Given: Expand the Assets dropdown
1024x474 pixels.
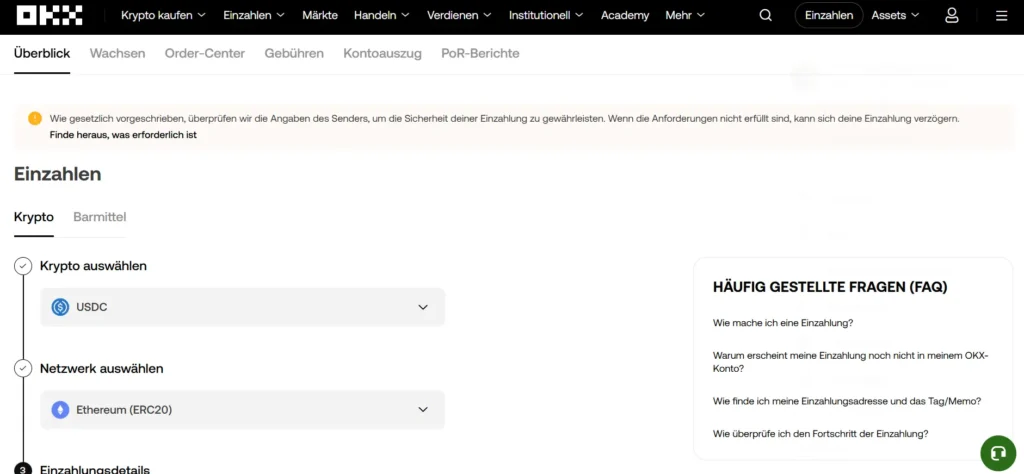Looking at the screenshot, I should [894, 16].
